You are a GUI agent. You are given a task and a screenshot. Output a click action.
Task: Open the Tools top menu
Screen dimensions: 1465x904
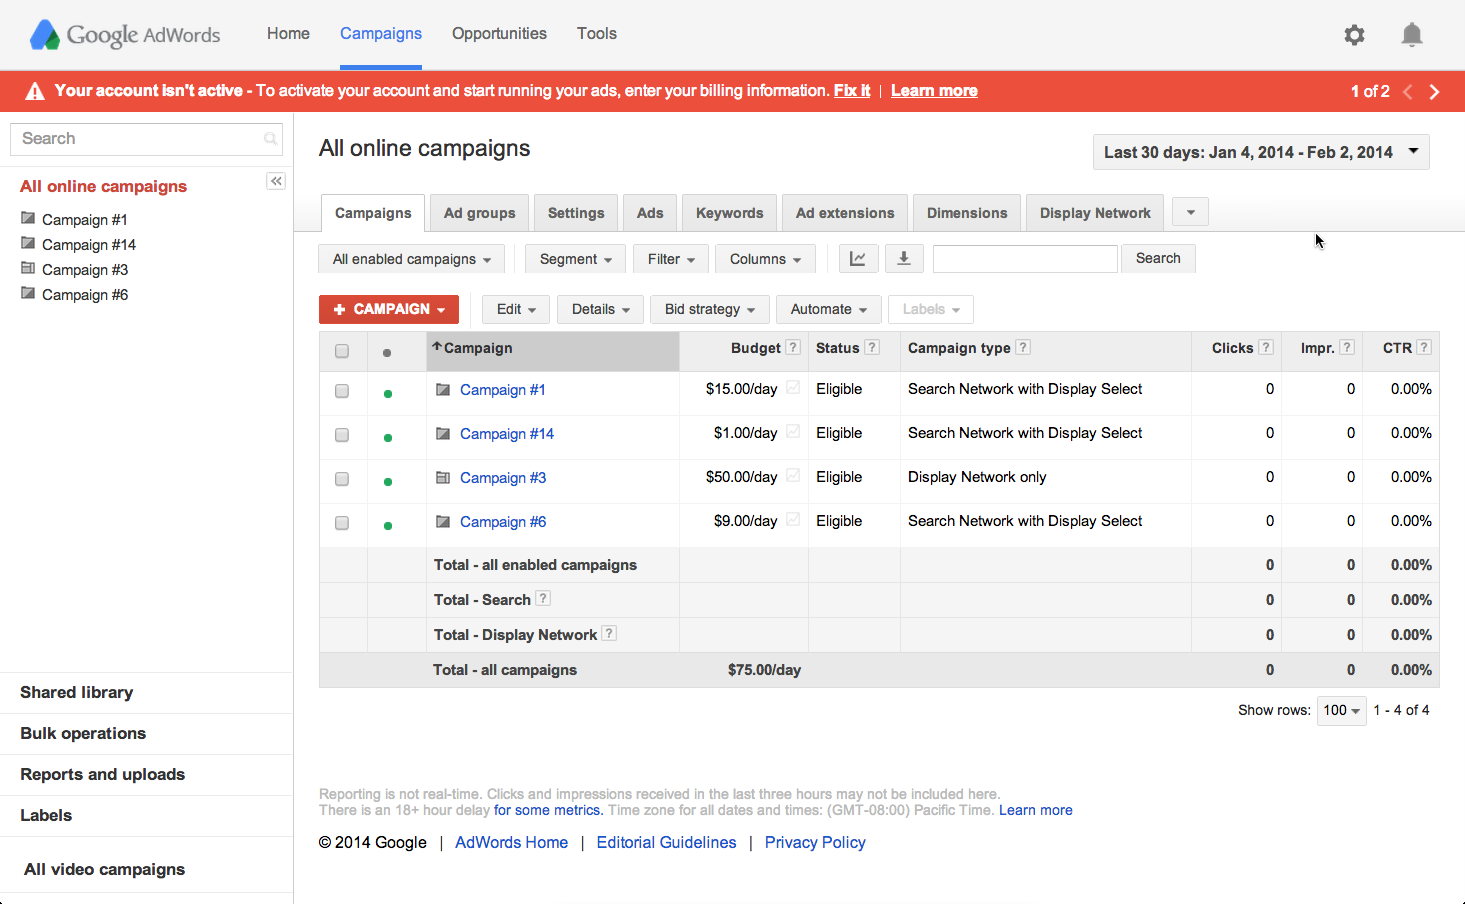(x=597, y=34)
